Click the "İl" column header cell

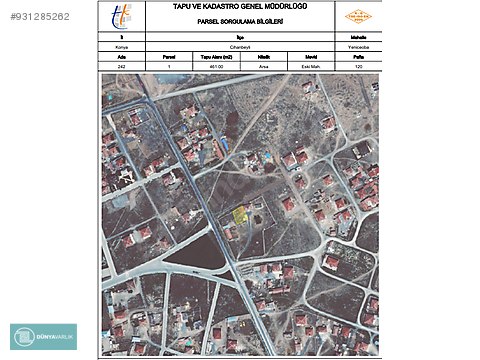coord(122,37)
